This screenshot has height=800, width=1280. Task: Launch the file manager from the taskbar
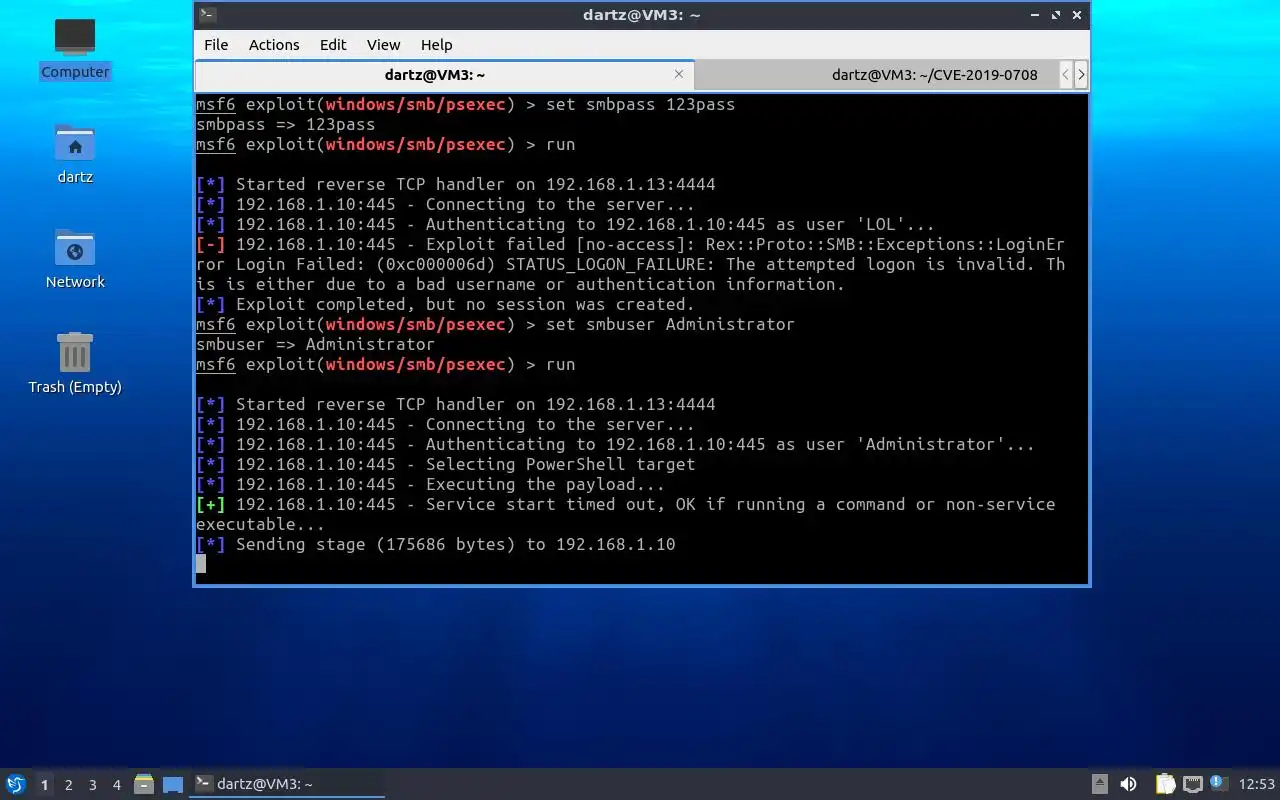point(143,784)
